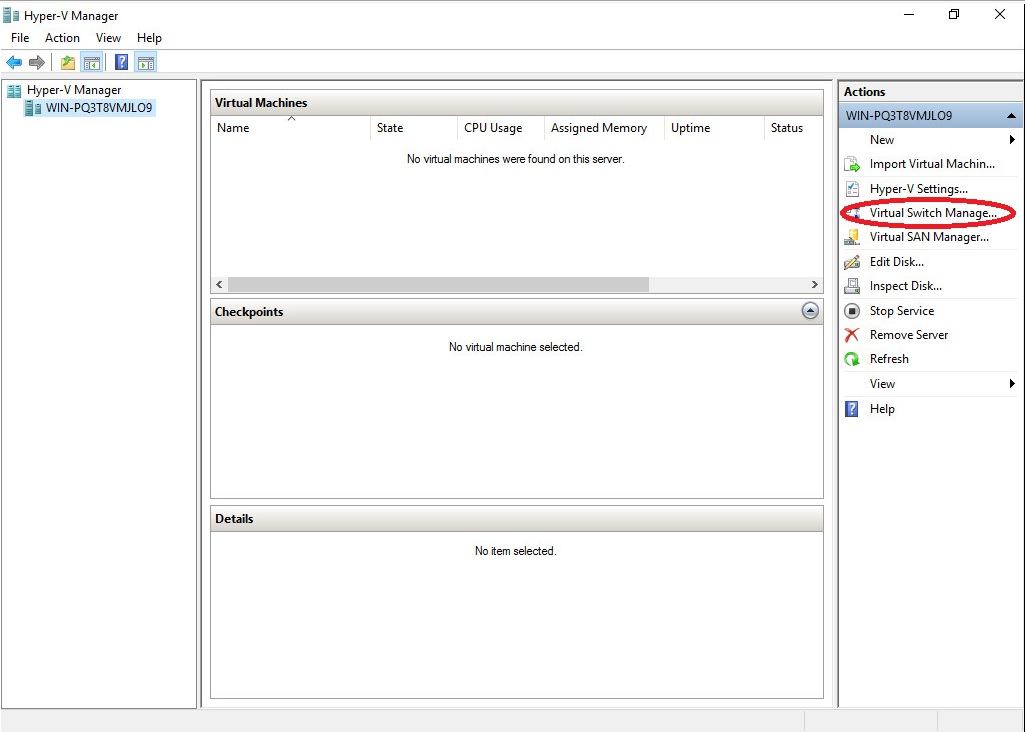Sort by Assigned Memory column header
This screenshot has width=1025, height=732.
click(604, 128)
